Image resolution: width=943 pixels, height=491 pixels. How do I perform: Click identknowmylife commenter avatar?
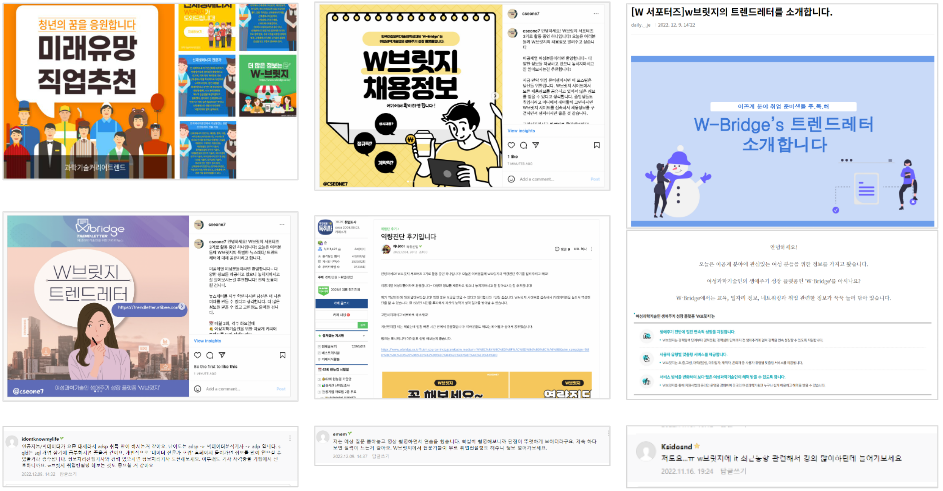point(11,442)
